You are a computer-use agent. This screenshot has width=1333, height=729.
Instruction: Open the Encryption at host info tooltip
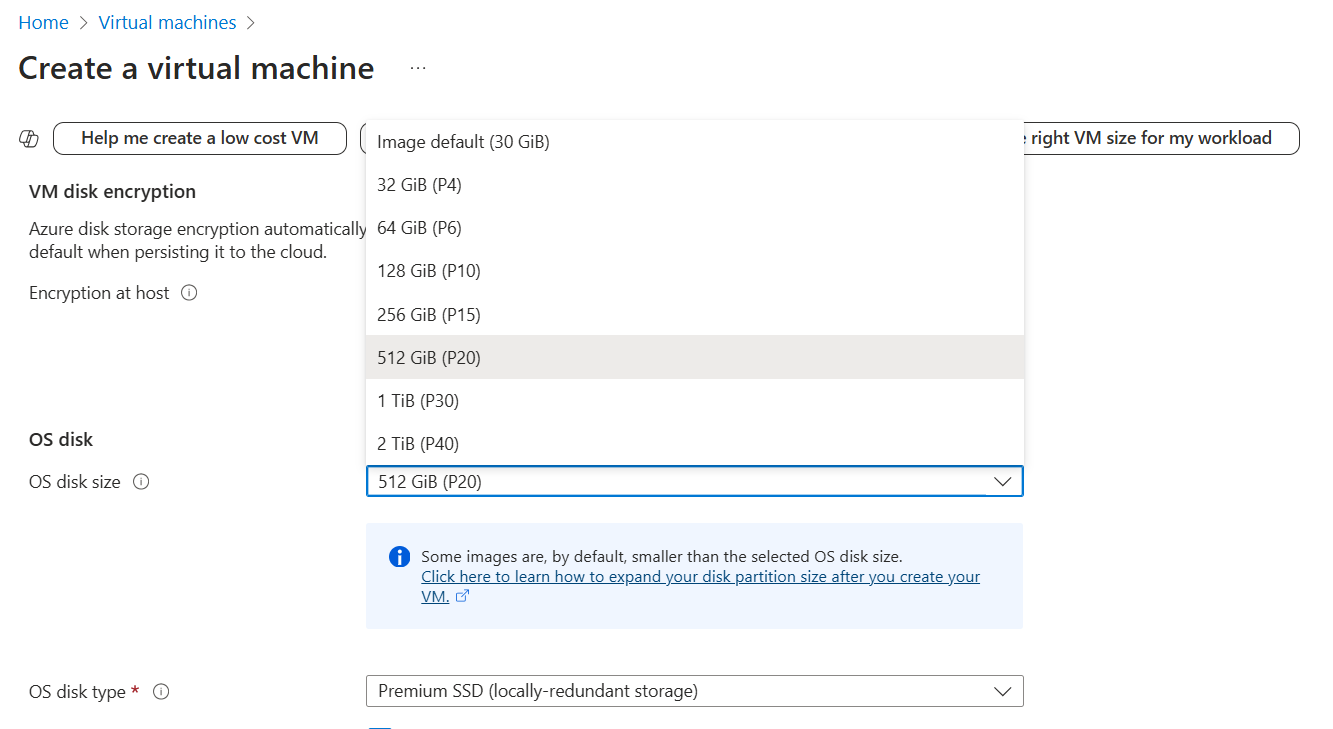[187, 292]
